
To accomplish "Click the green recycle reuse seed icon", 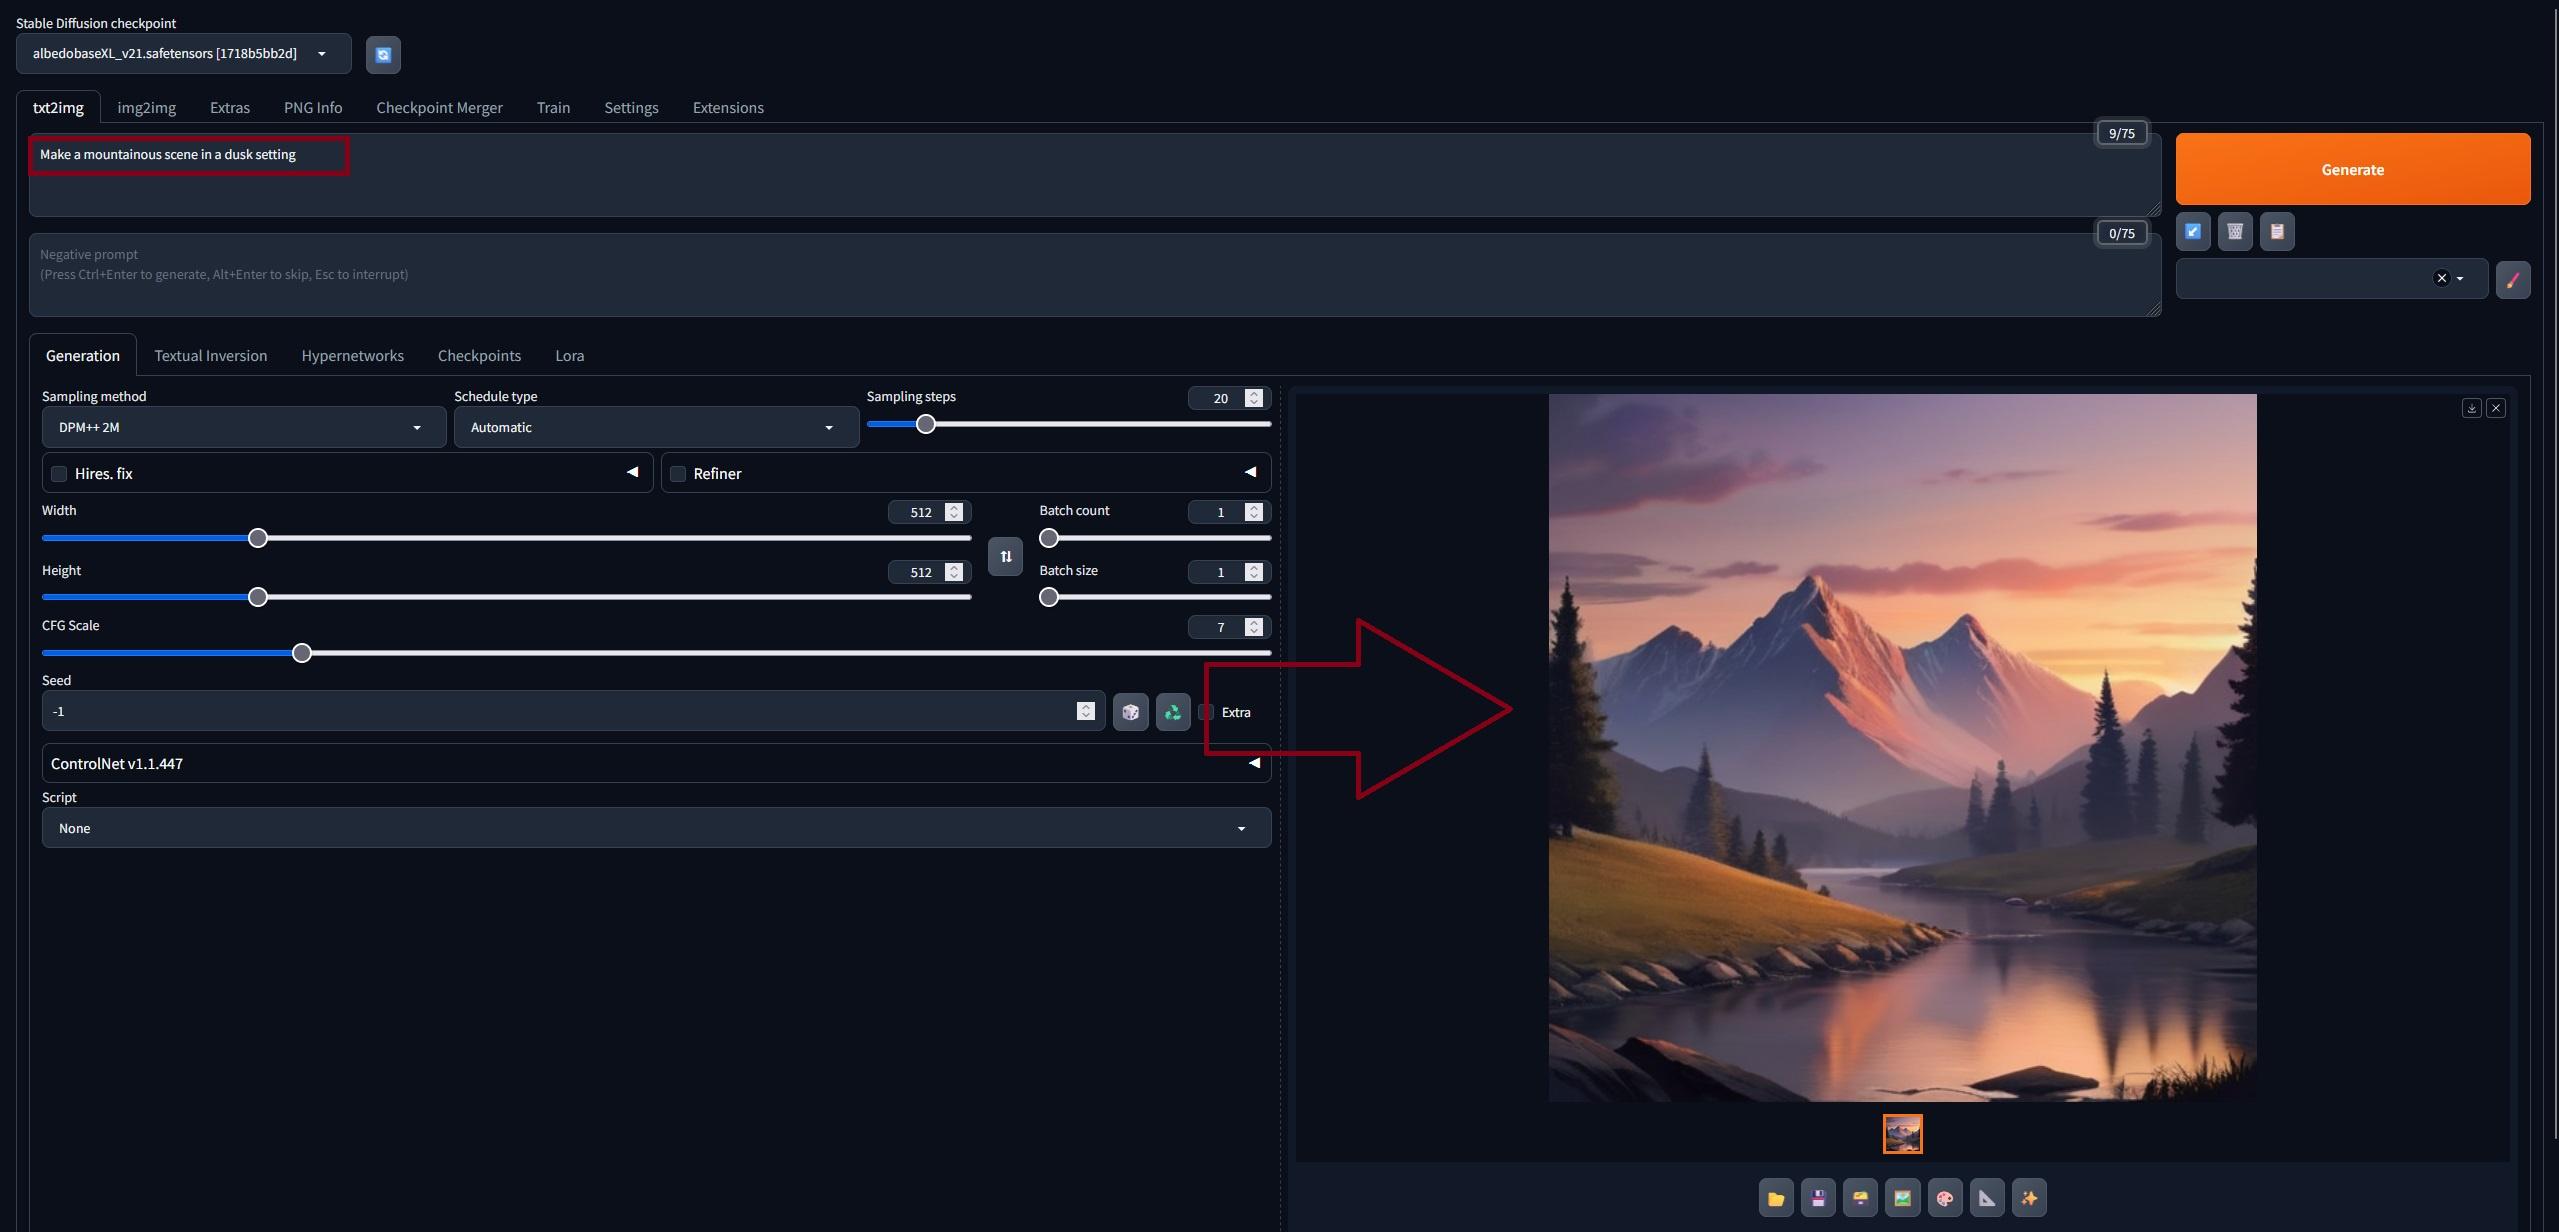I will click(1173, 712).
